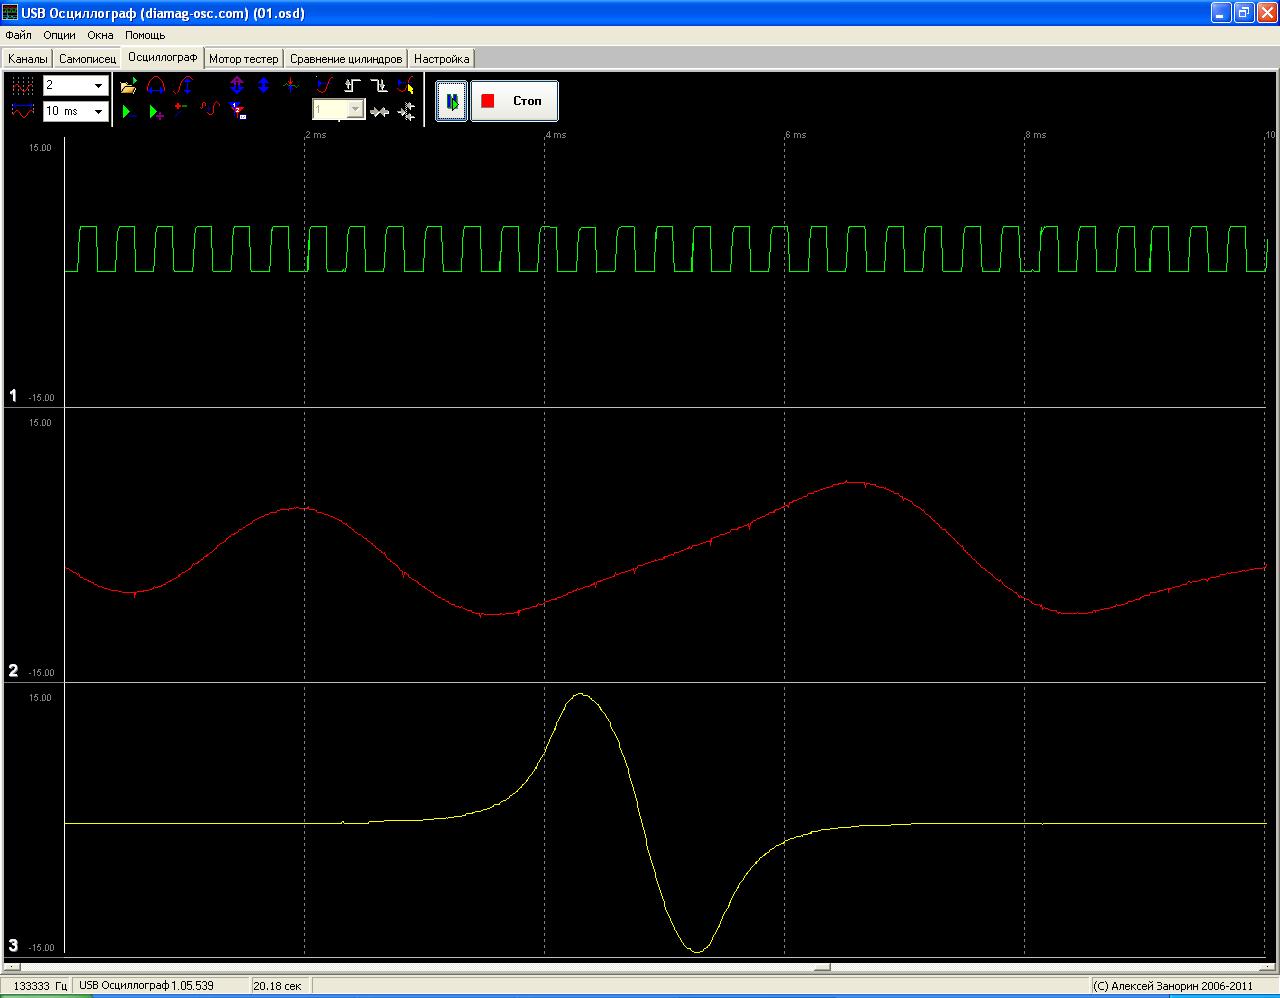Select the Осциллограф tab
The height and width of the screenshot is (998, 1280).
163,57
